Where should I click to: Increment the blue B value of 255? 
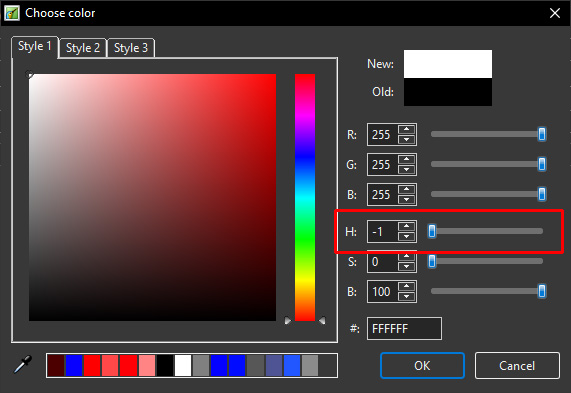click(x=406, y=189)
